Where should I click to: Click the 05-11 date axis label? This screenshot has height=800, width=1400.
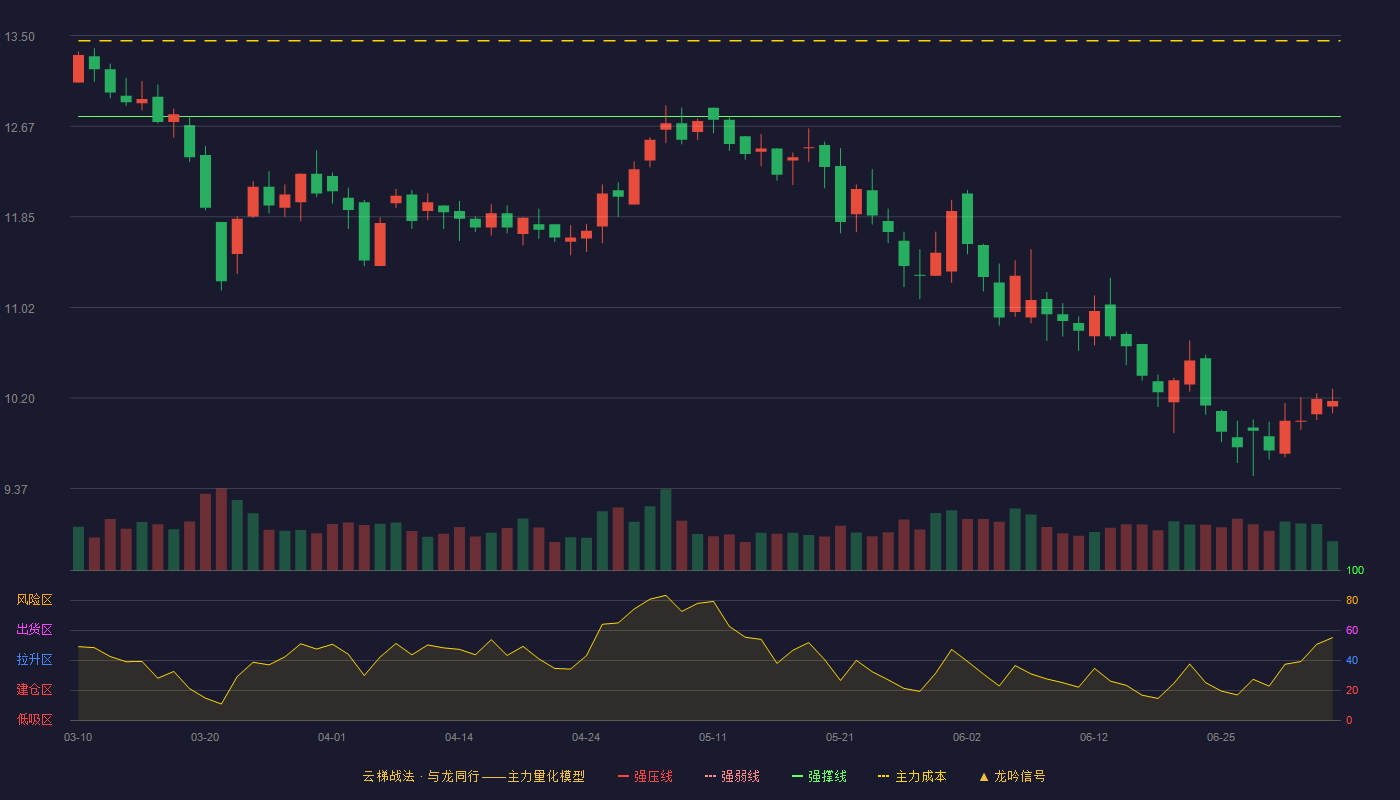pyautogui.click(x=713, y=737)
